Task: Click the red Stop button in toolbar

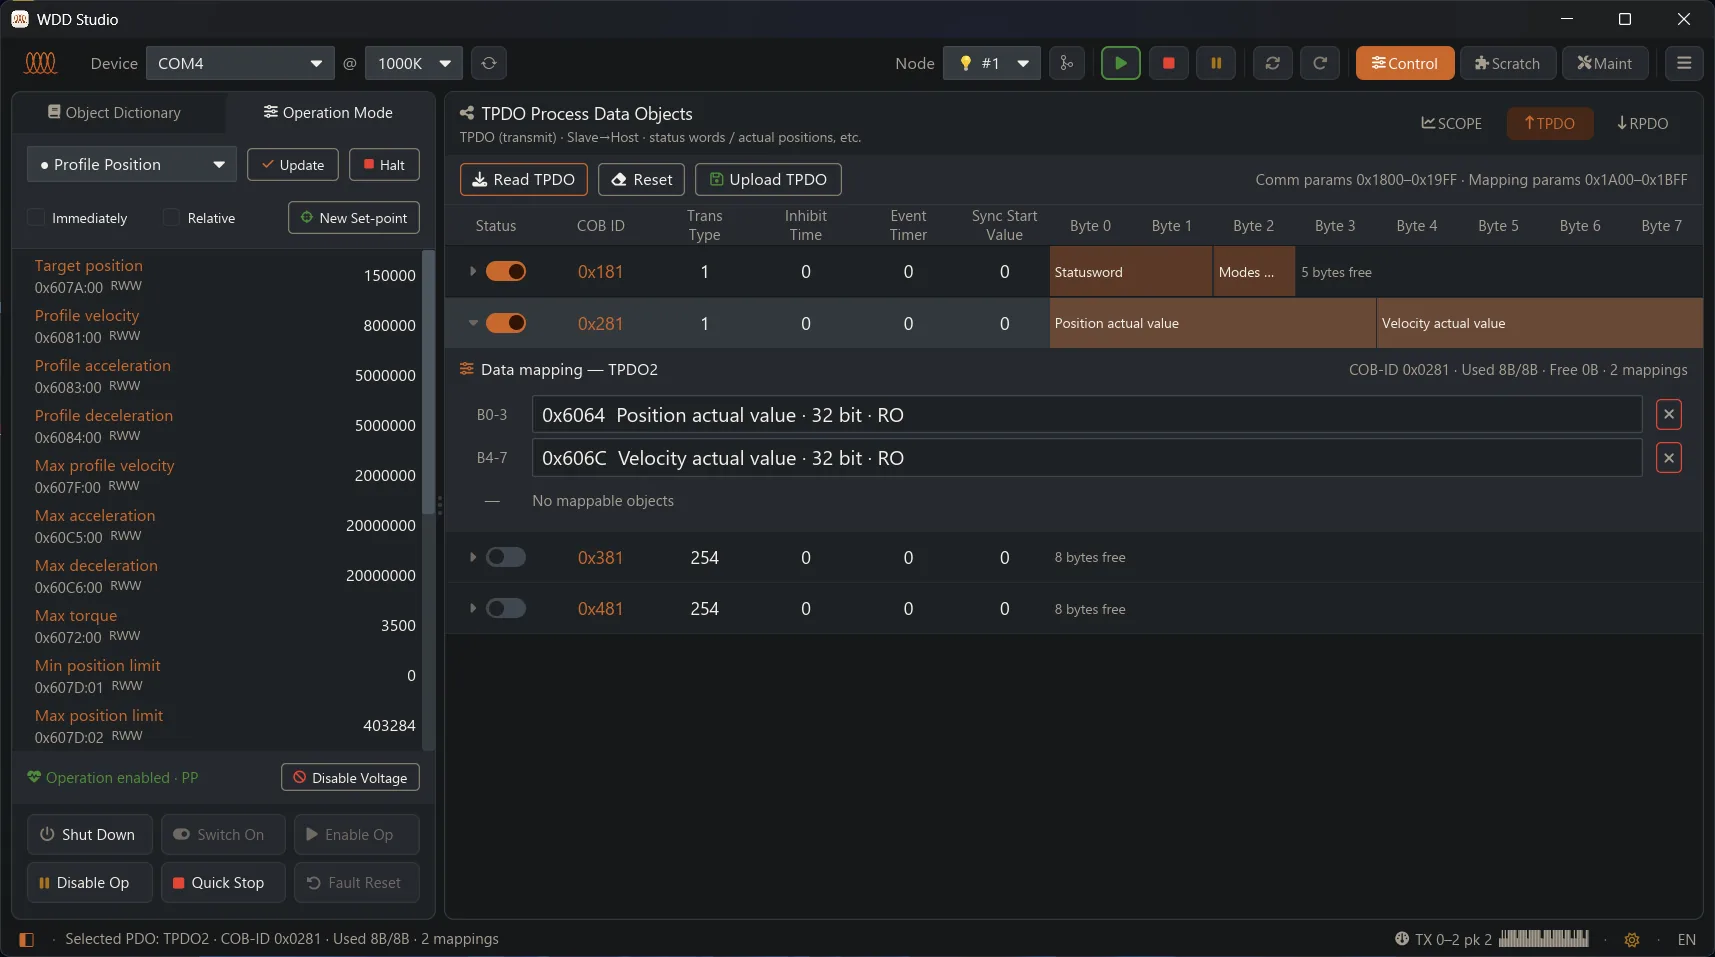Action: (1168, 63)
